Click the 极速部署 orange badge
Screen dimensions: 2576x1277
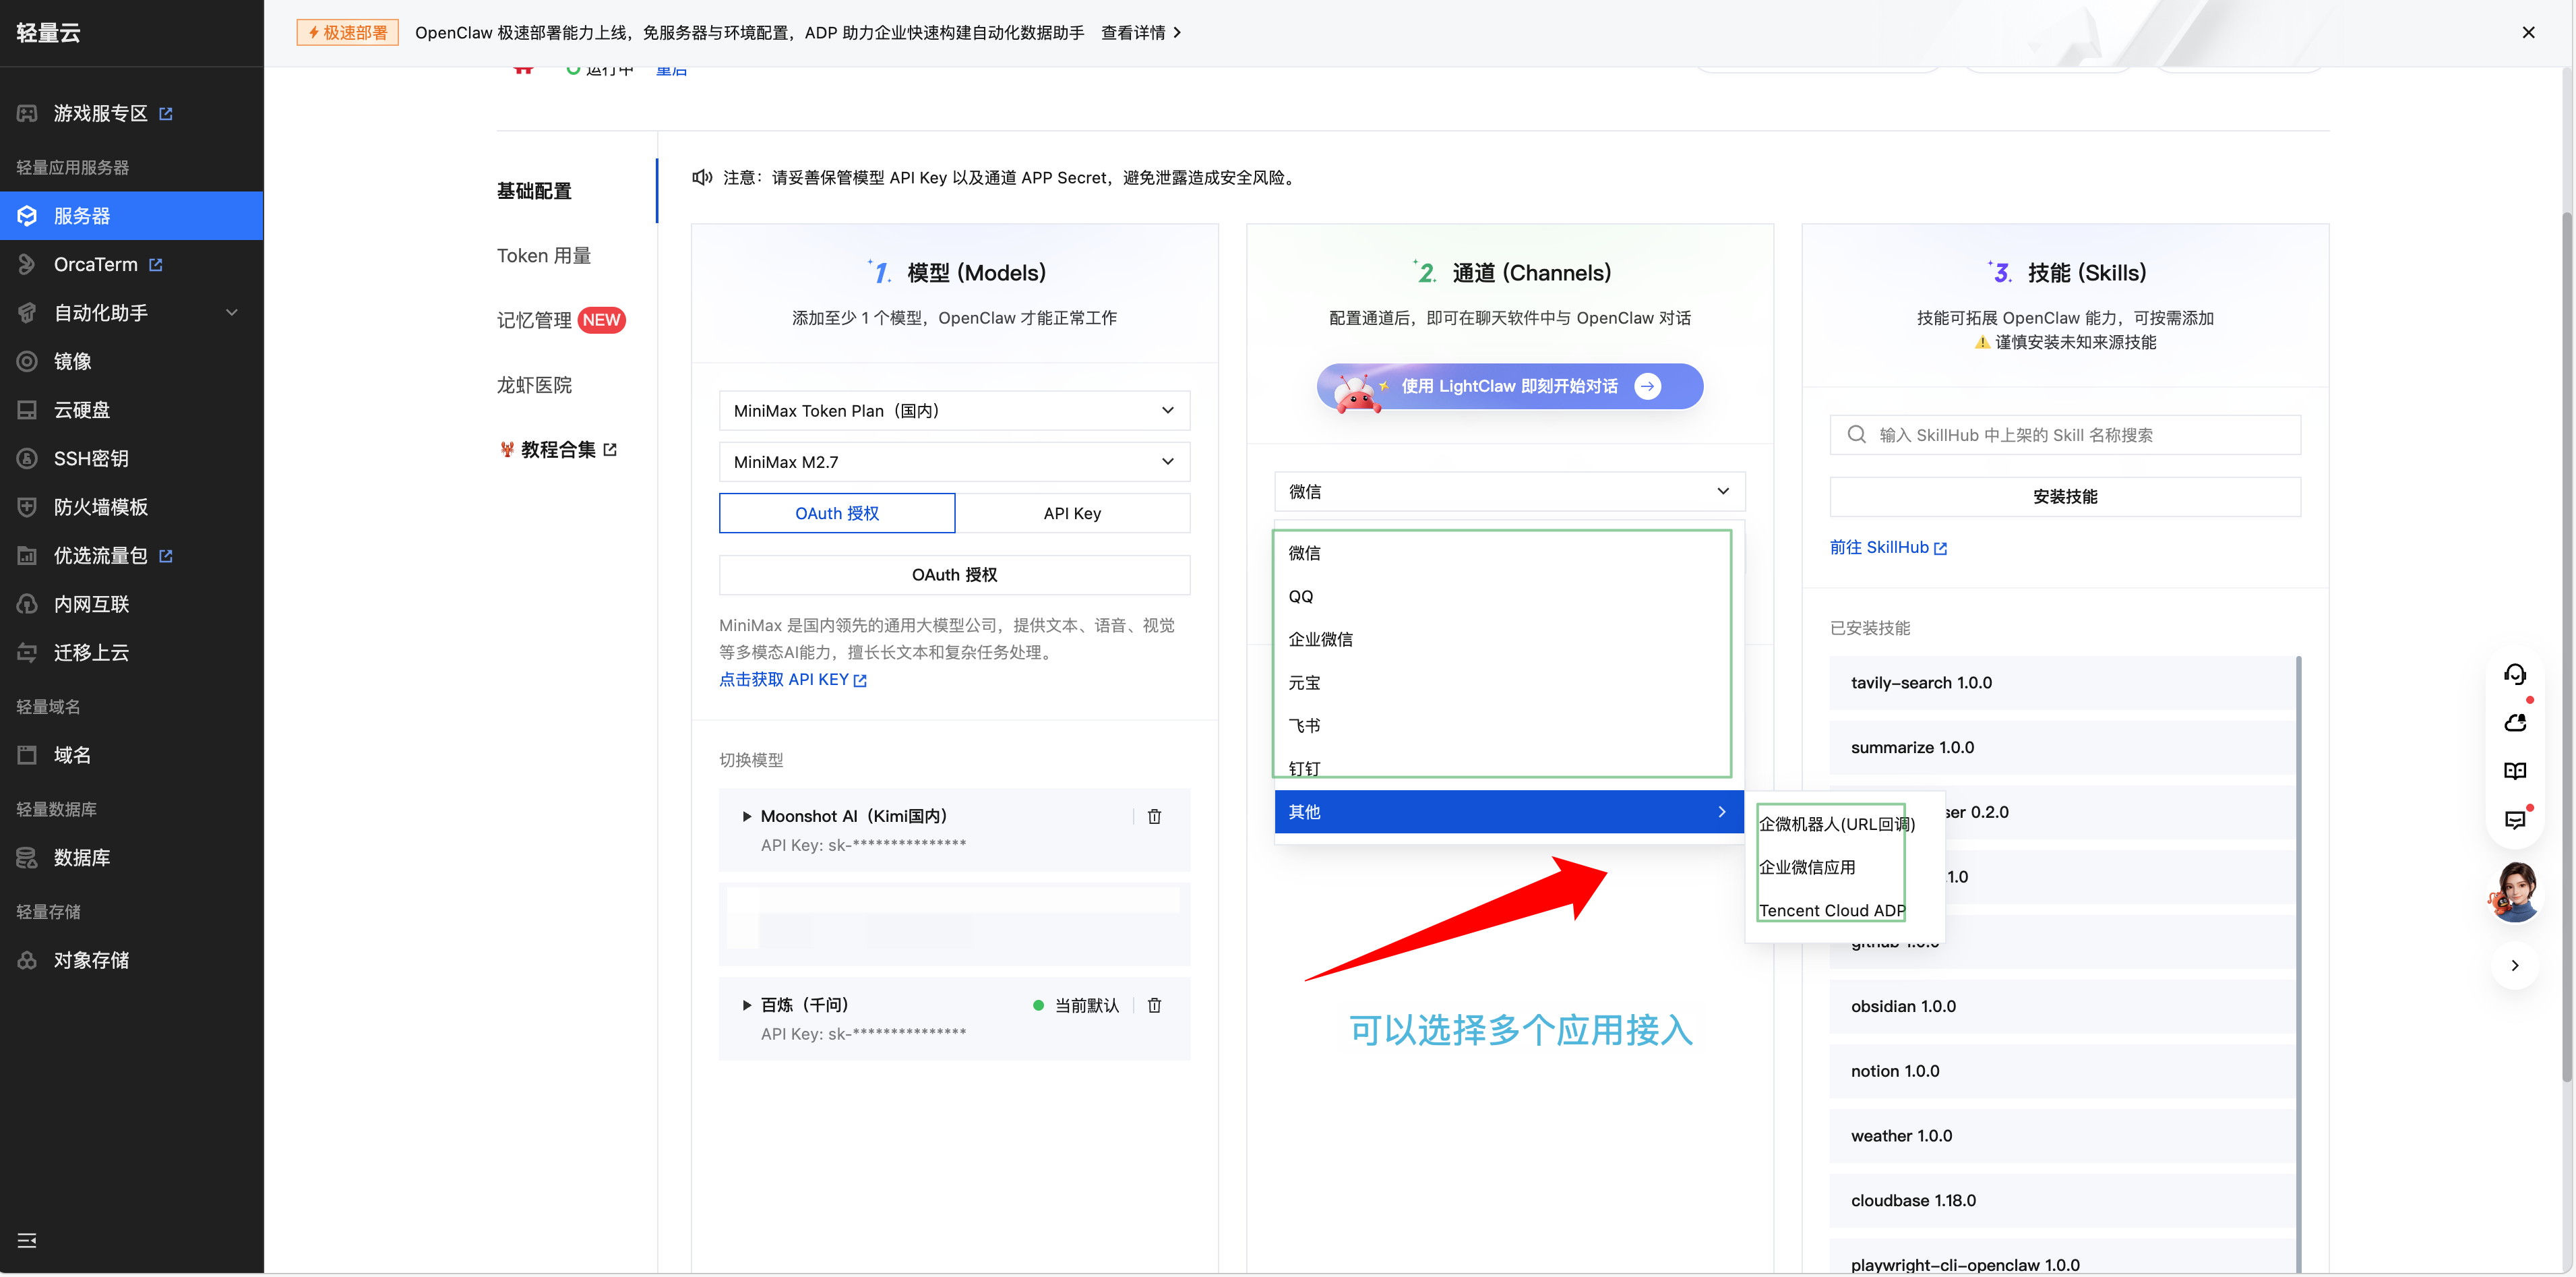point(347,33)
